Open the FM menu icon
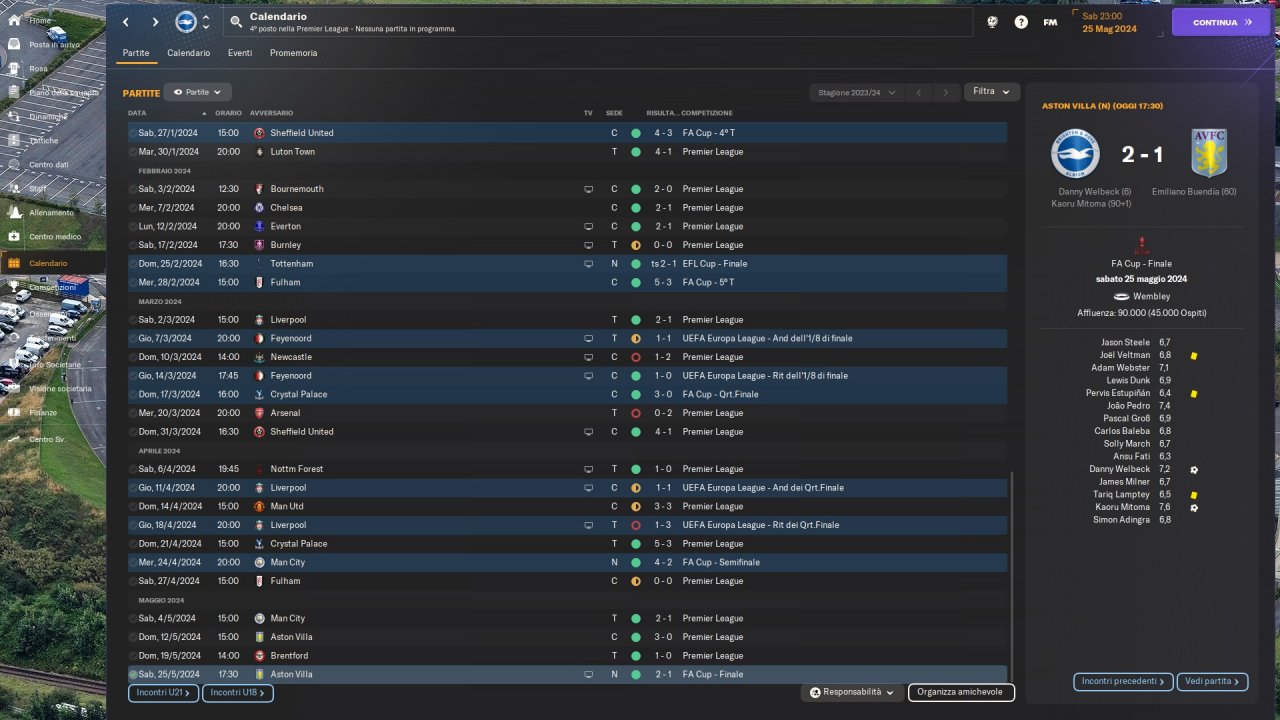Image resolution: width=1280 pixels, height=720 pixels. point(1050,22)
